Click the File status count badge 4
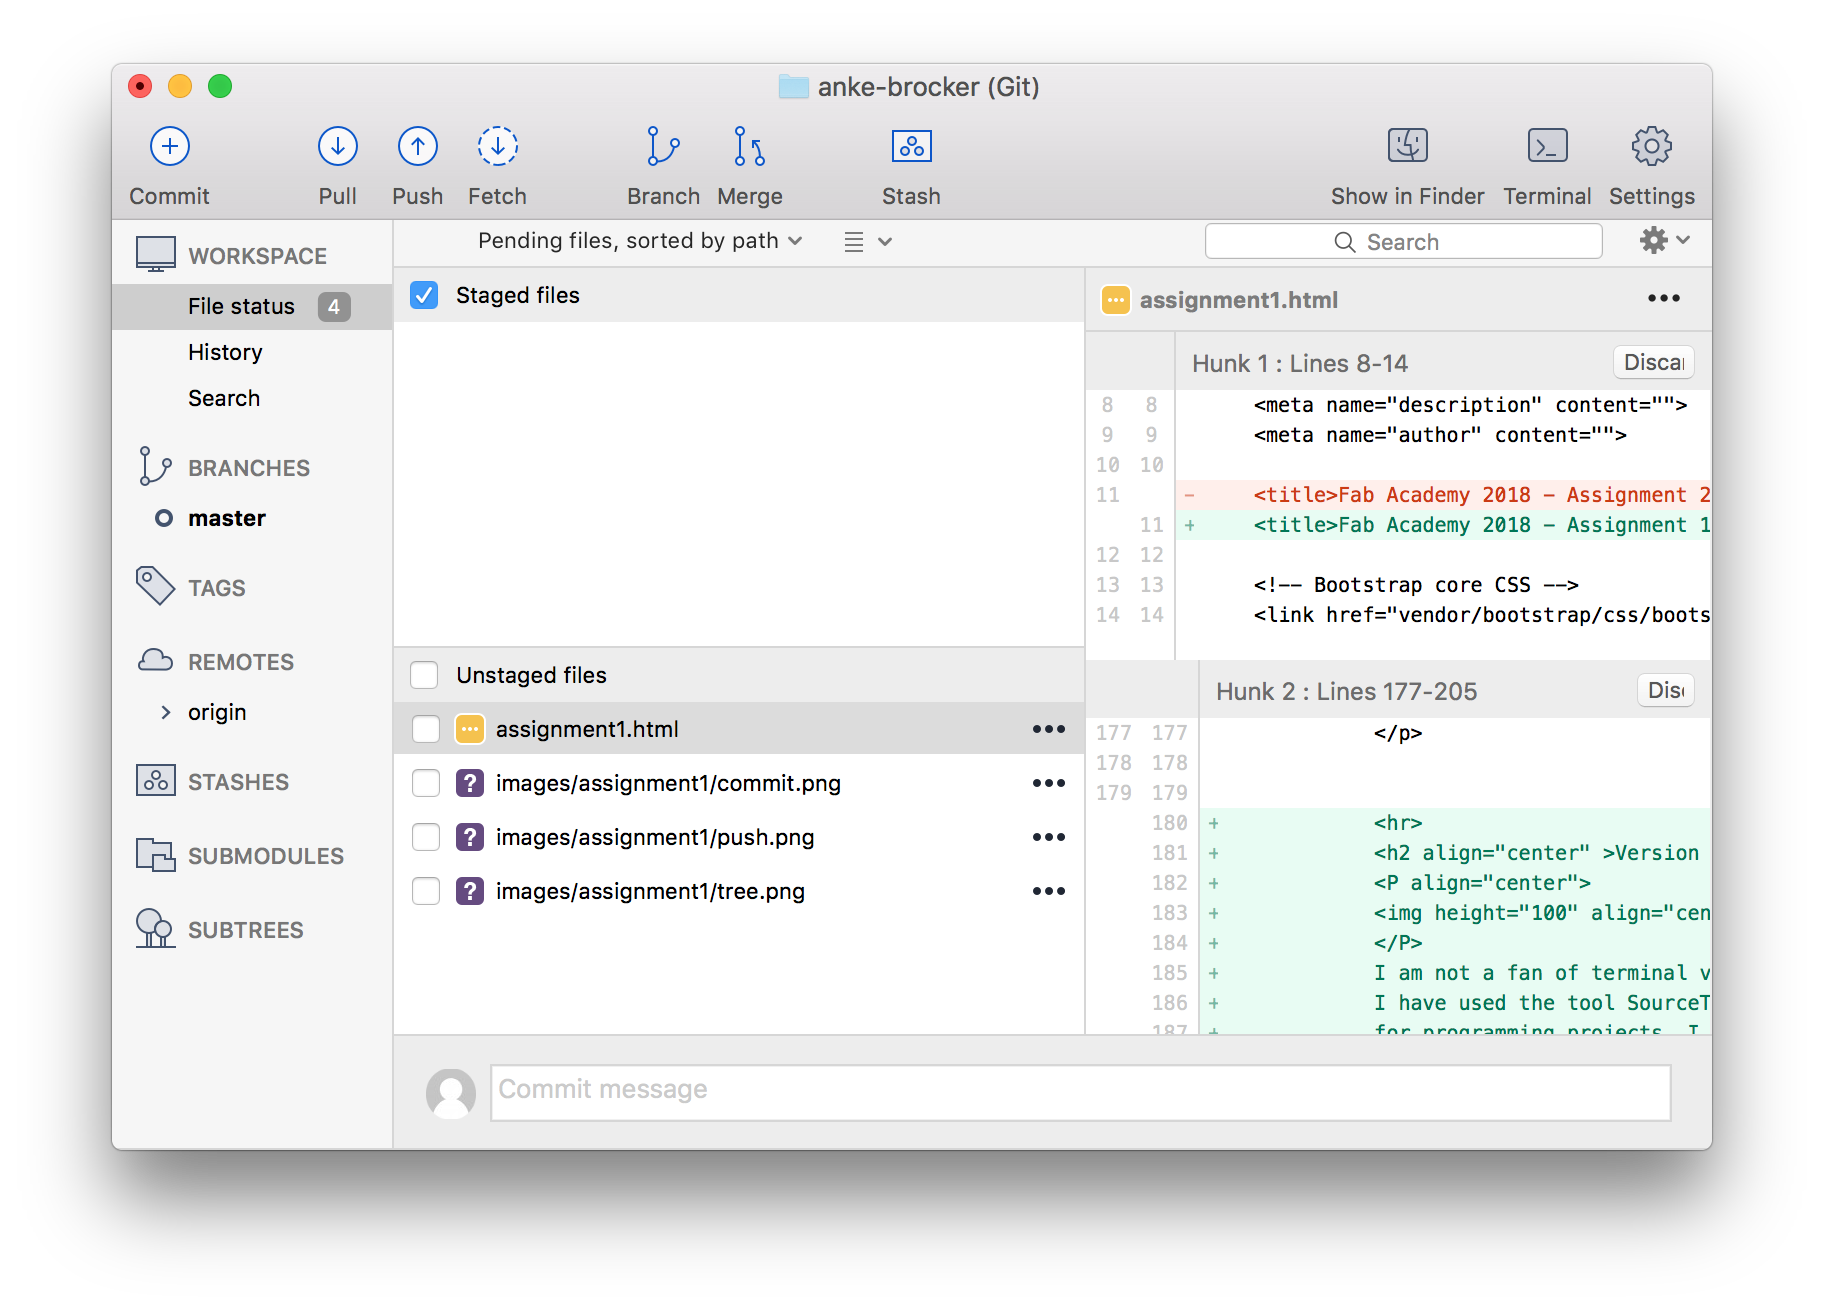Screen dimensions: 1824x1310 pyautogui.click(x=334, y=306)
